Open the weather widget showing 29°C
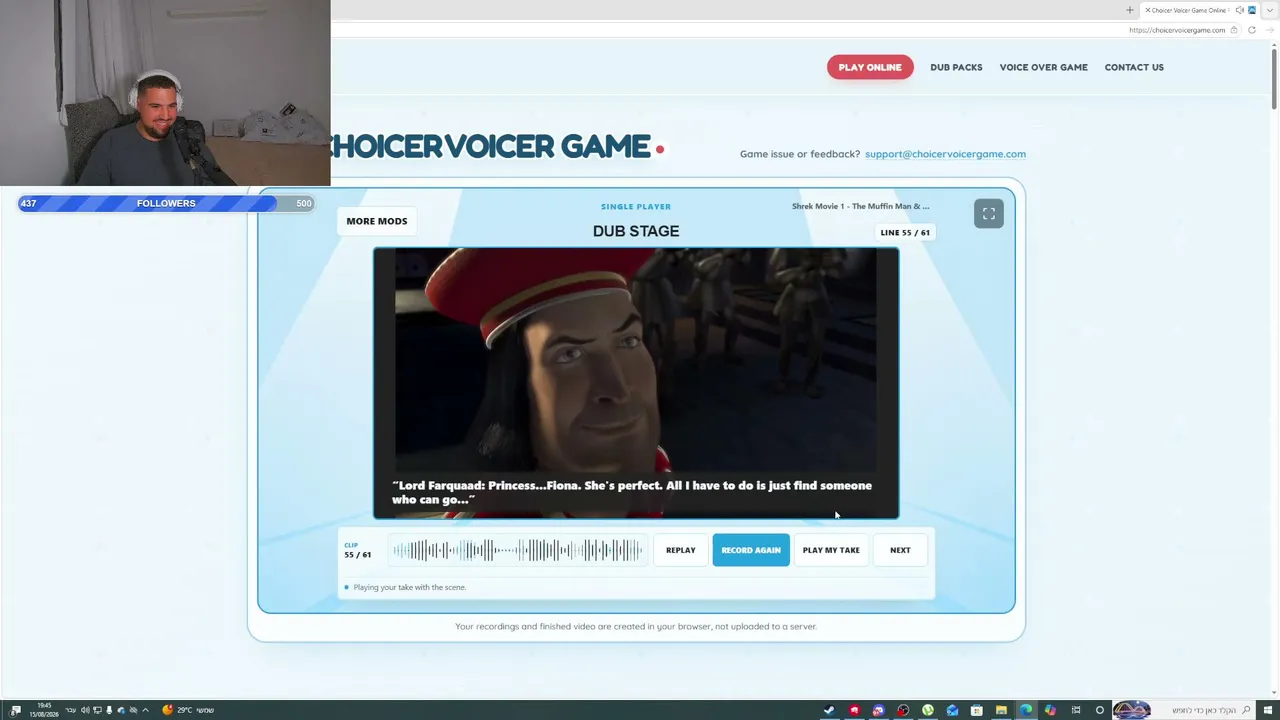The width and height of the screenshot is (1280, 720). point(188,710)
